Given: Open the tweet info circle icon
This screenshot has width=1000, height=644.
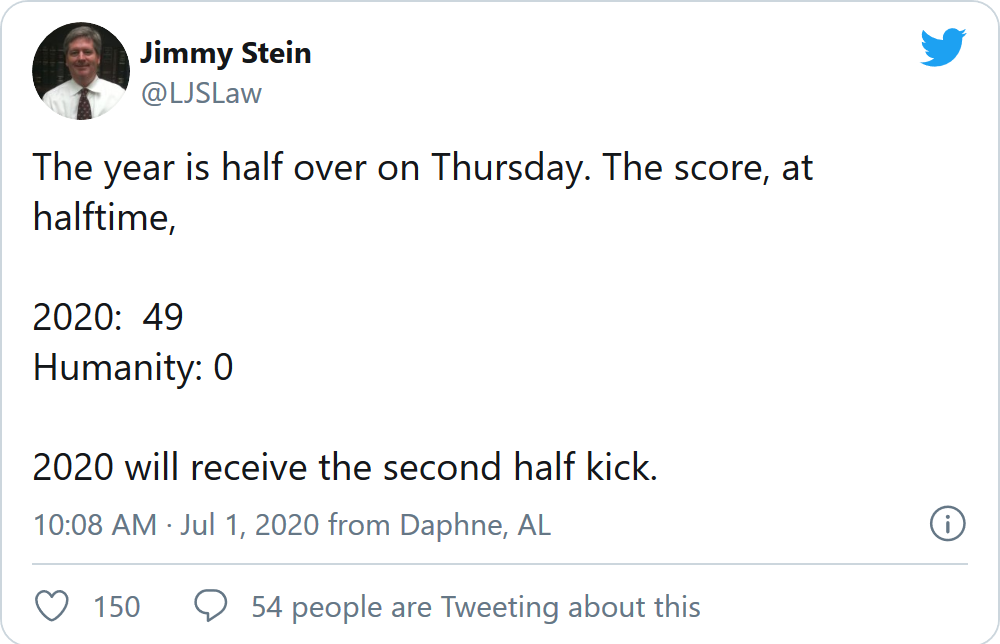Looking at the screenshot, I should tap(947, 524).
